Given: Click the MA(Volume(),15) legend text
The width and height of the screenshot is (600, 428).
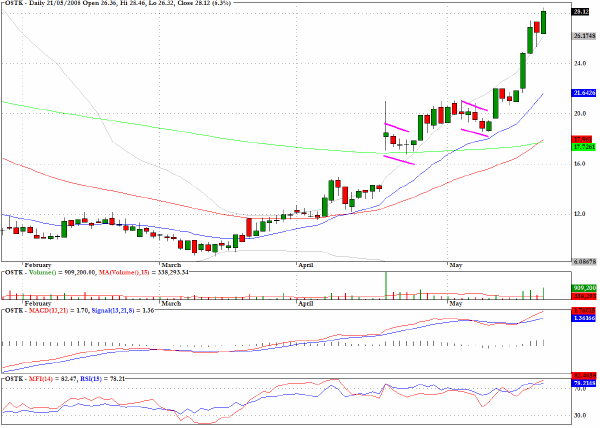Looking at the screenshot, I should tap(122, 272).
